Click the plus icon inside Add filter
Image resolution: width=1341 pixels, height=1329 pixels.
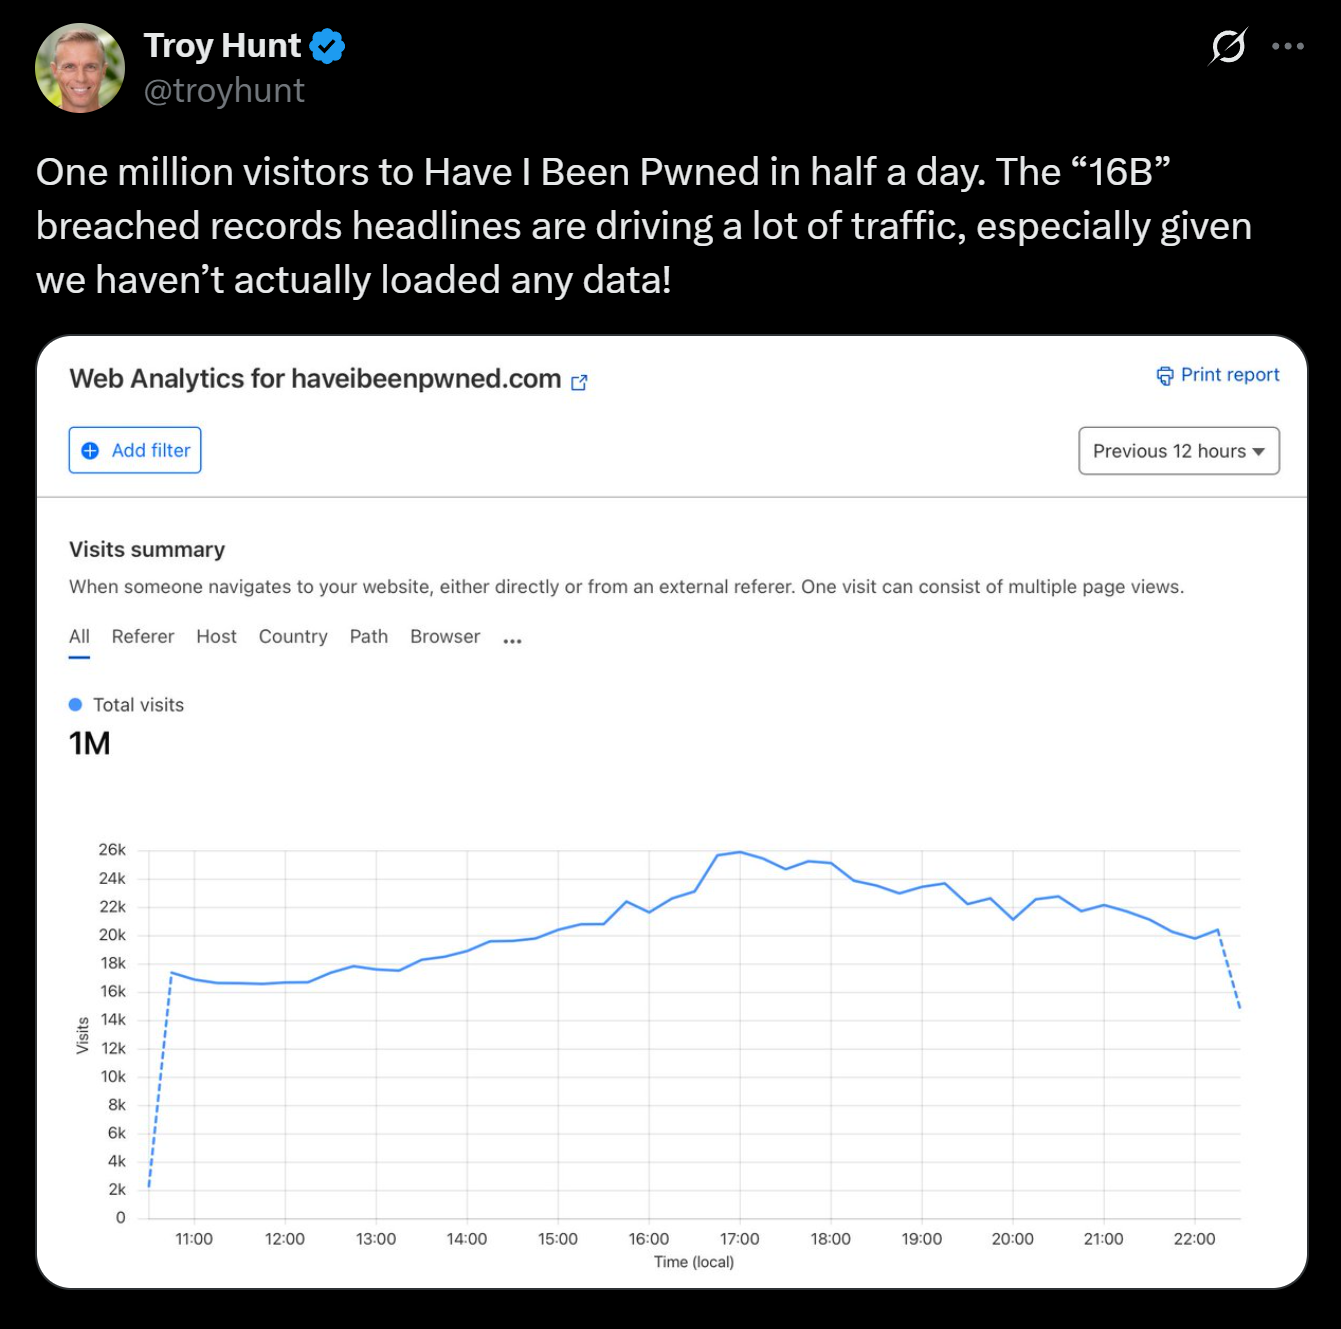point(90,450)
